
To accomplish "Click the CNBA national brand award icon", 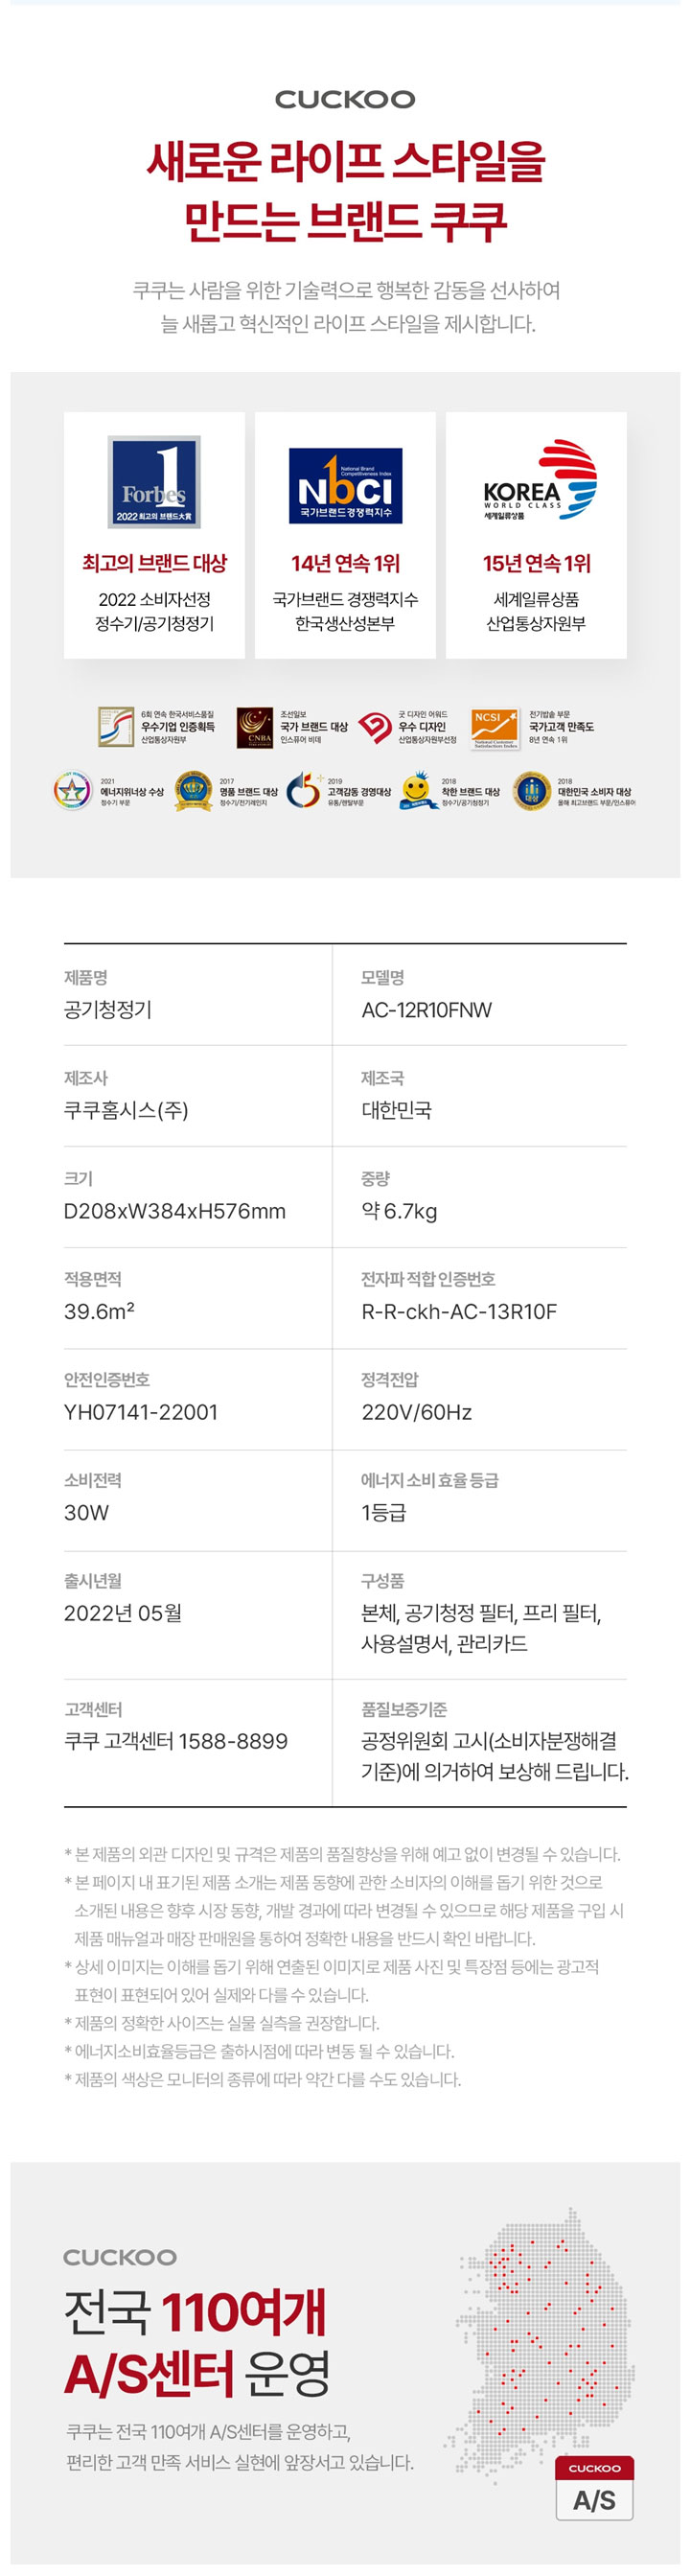I will pyautogui.click(x=255, y=727).
